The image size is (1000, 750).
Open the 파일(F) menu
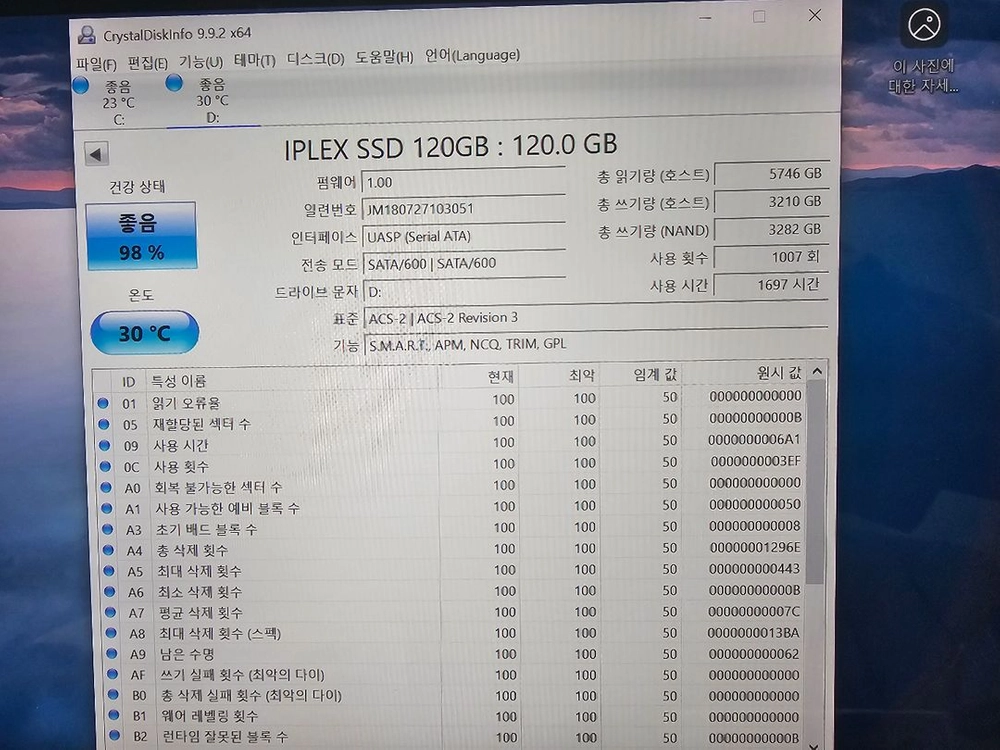pyautogui.click(x=96, y=64)
